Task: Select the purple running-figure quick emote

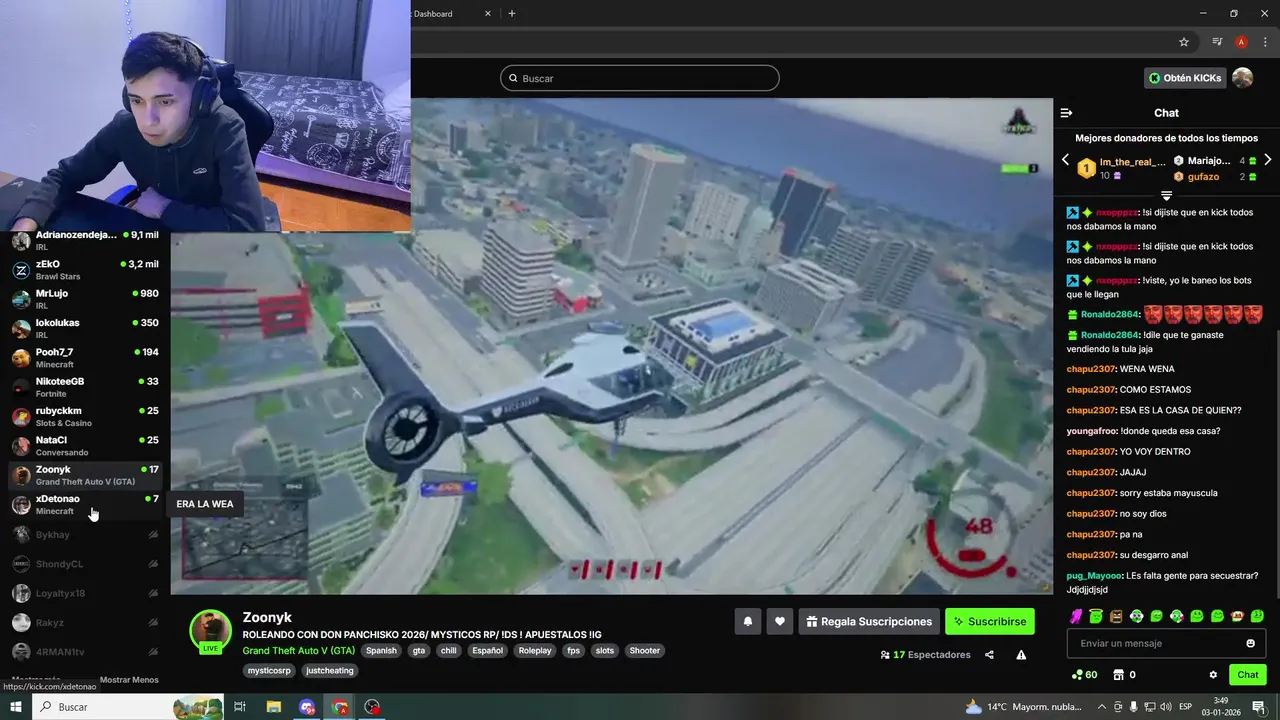Action: tap(1076, 616)
